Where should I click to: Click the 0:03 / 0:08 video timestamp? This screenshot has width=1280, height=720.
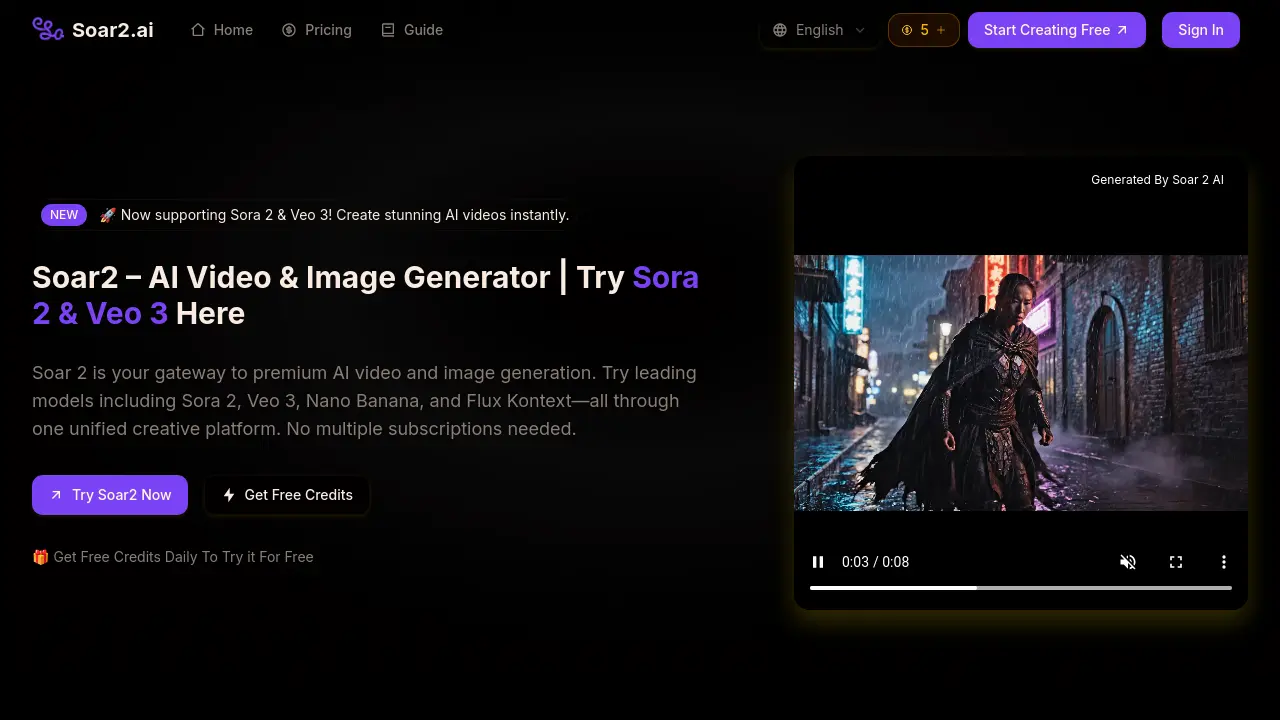[x=876, y=562]
